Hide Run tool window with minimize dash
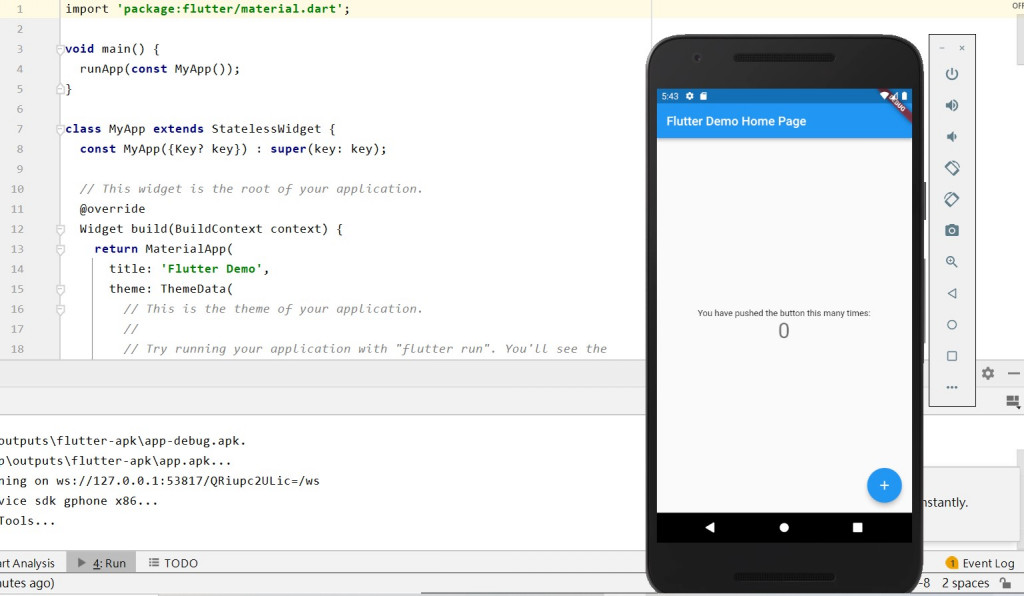 coord(1014,373)
